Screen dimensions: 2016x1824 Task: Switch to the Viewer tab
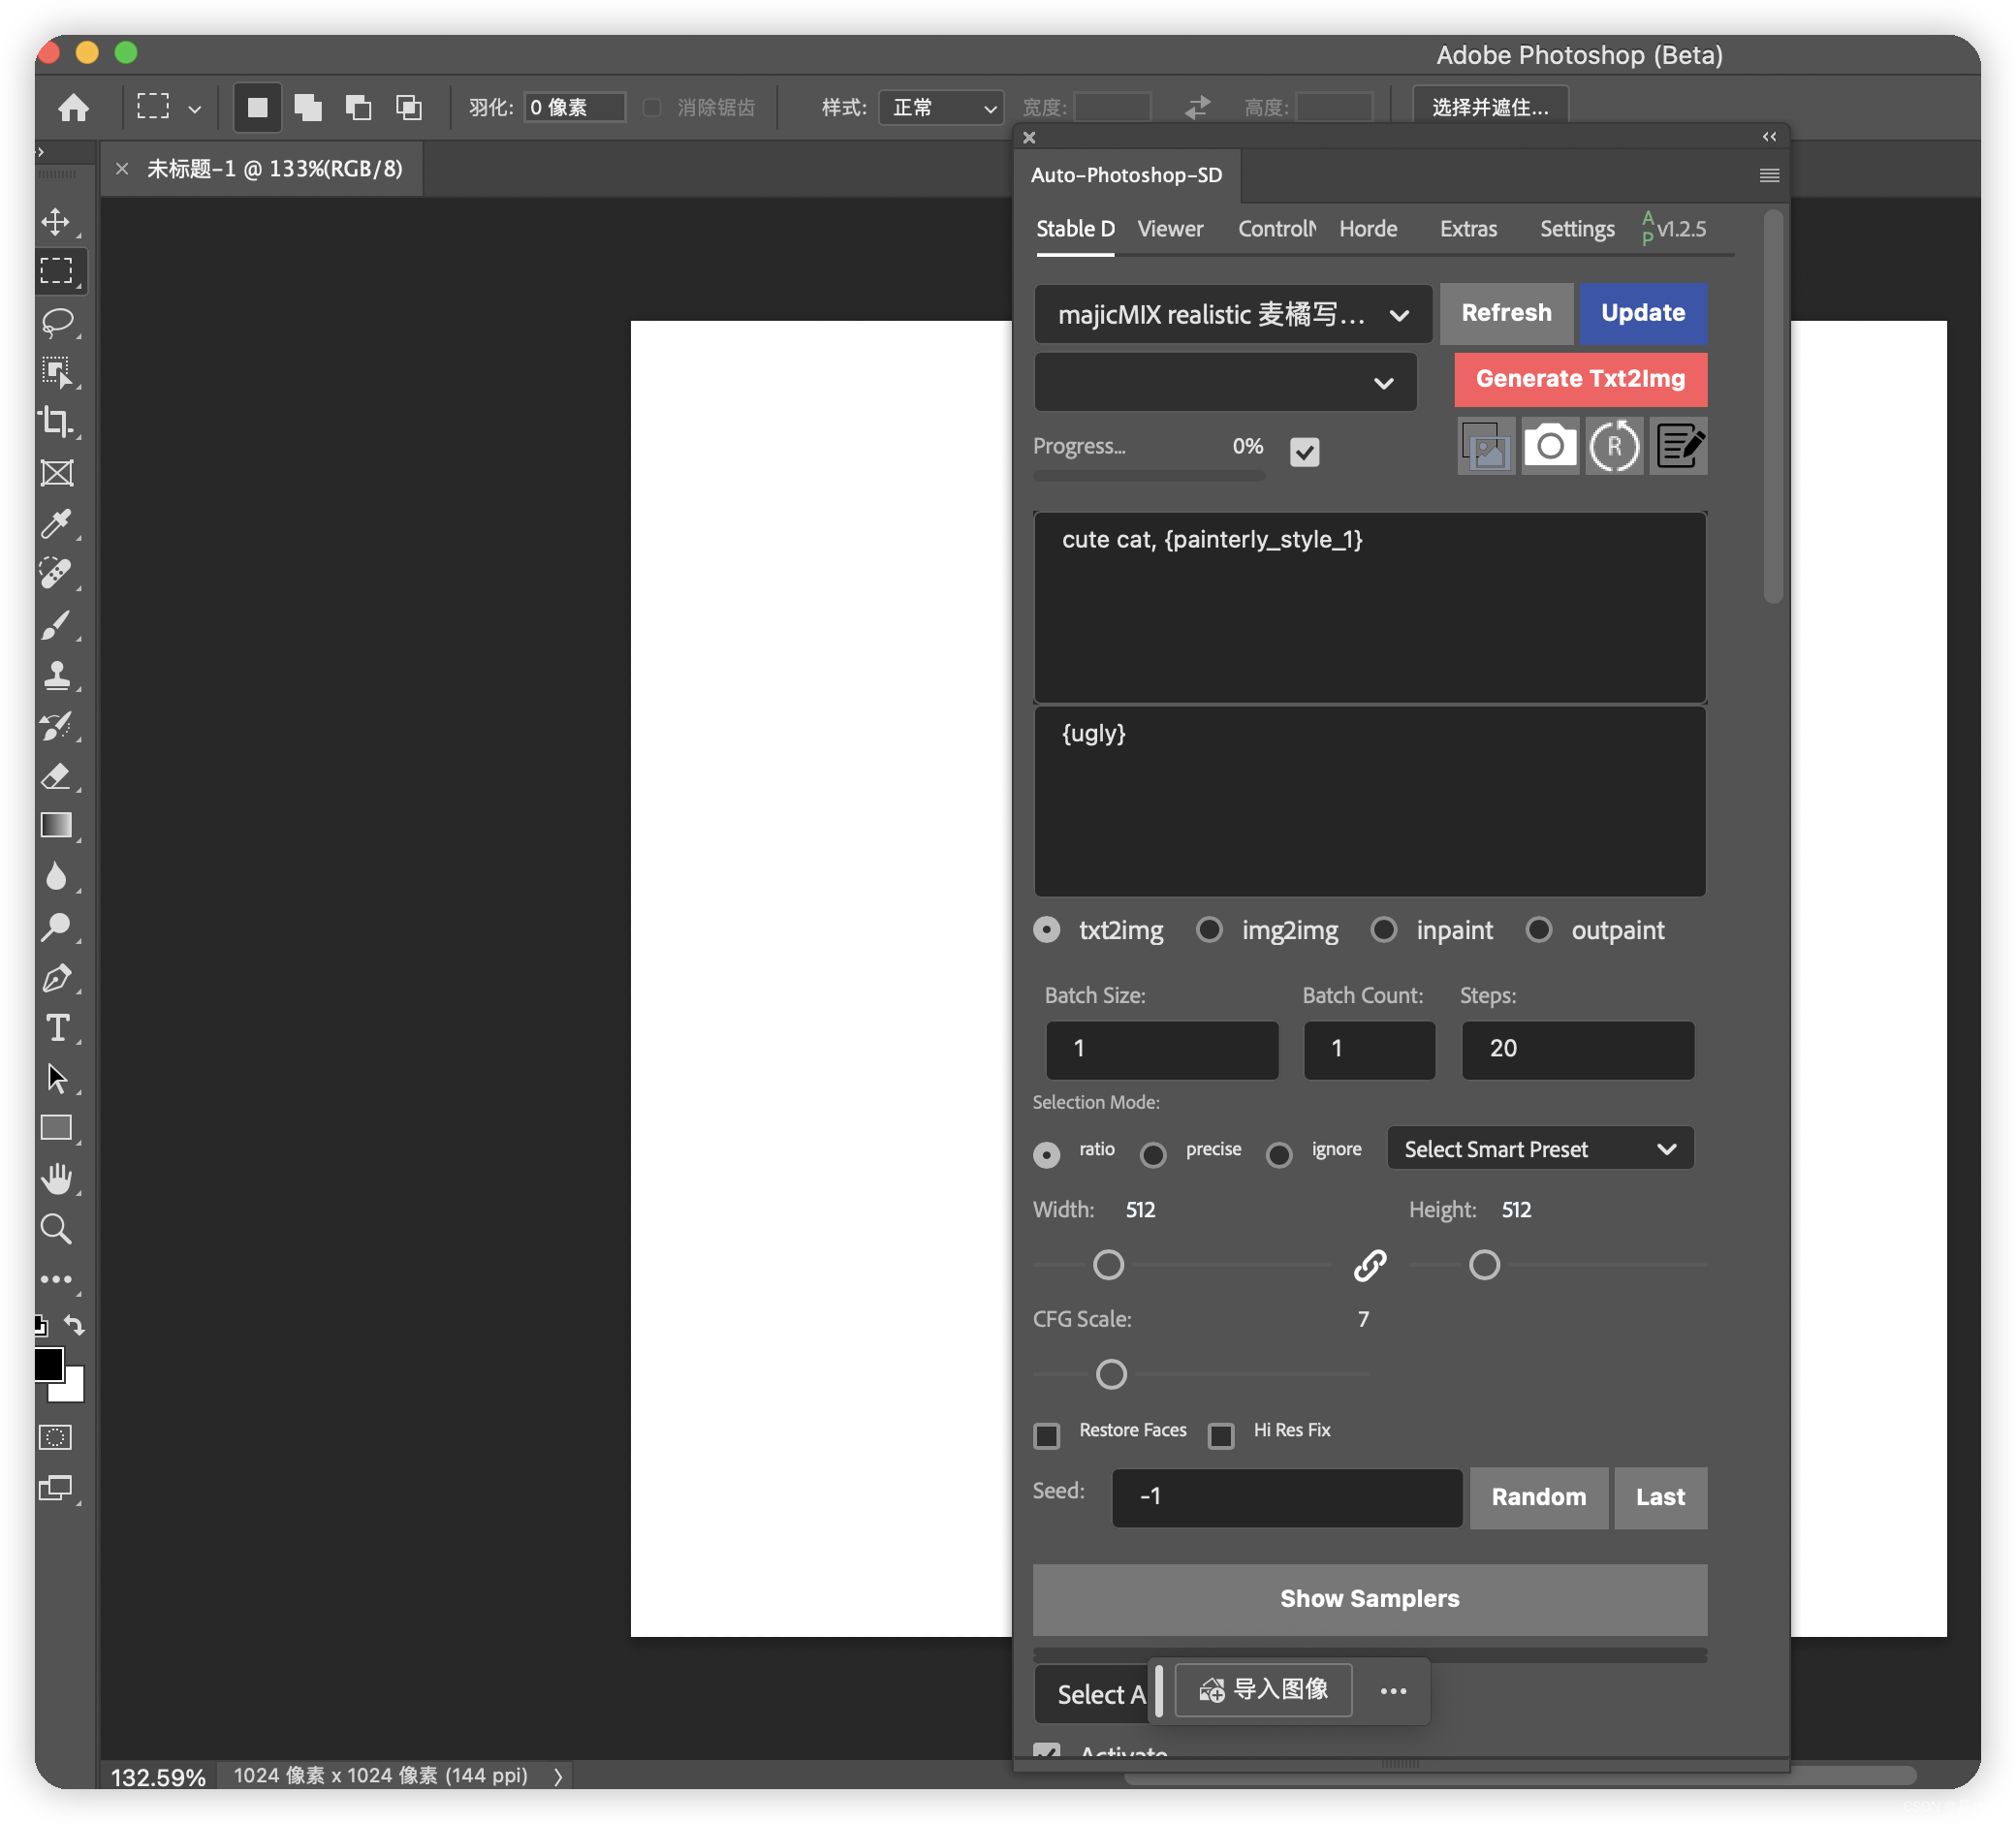click(x=1170, y=229)
